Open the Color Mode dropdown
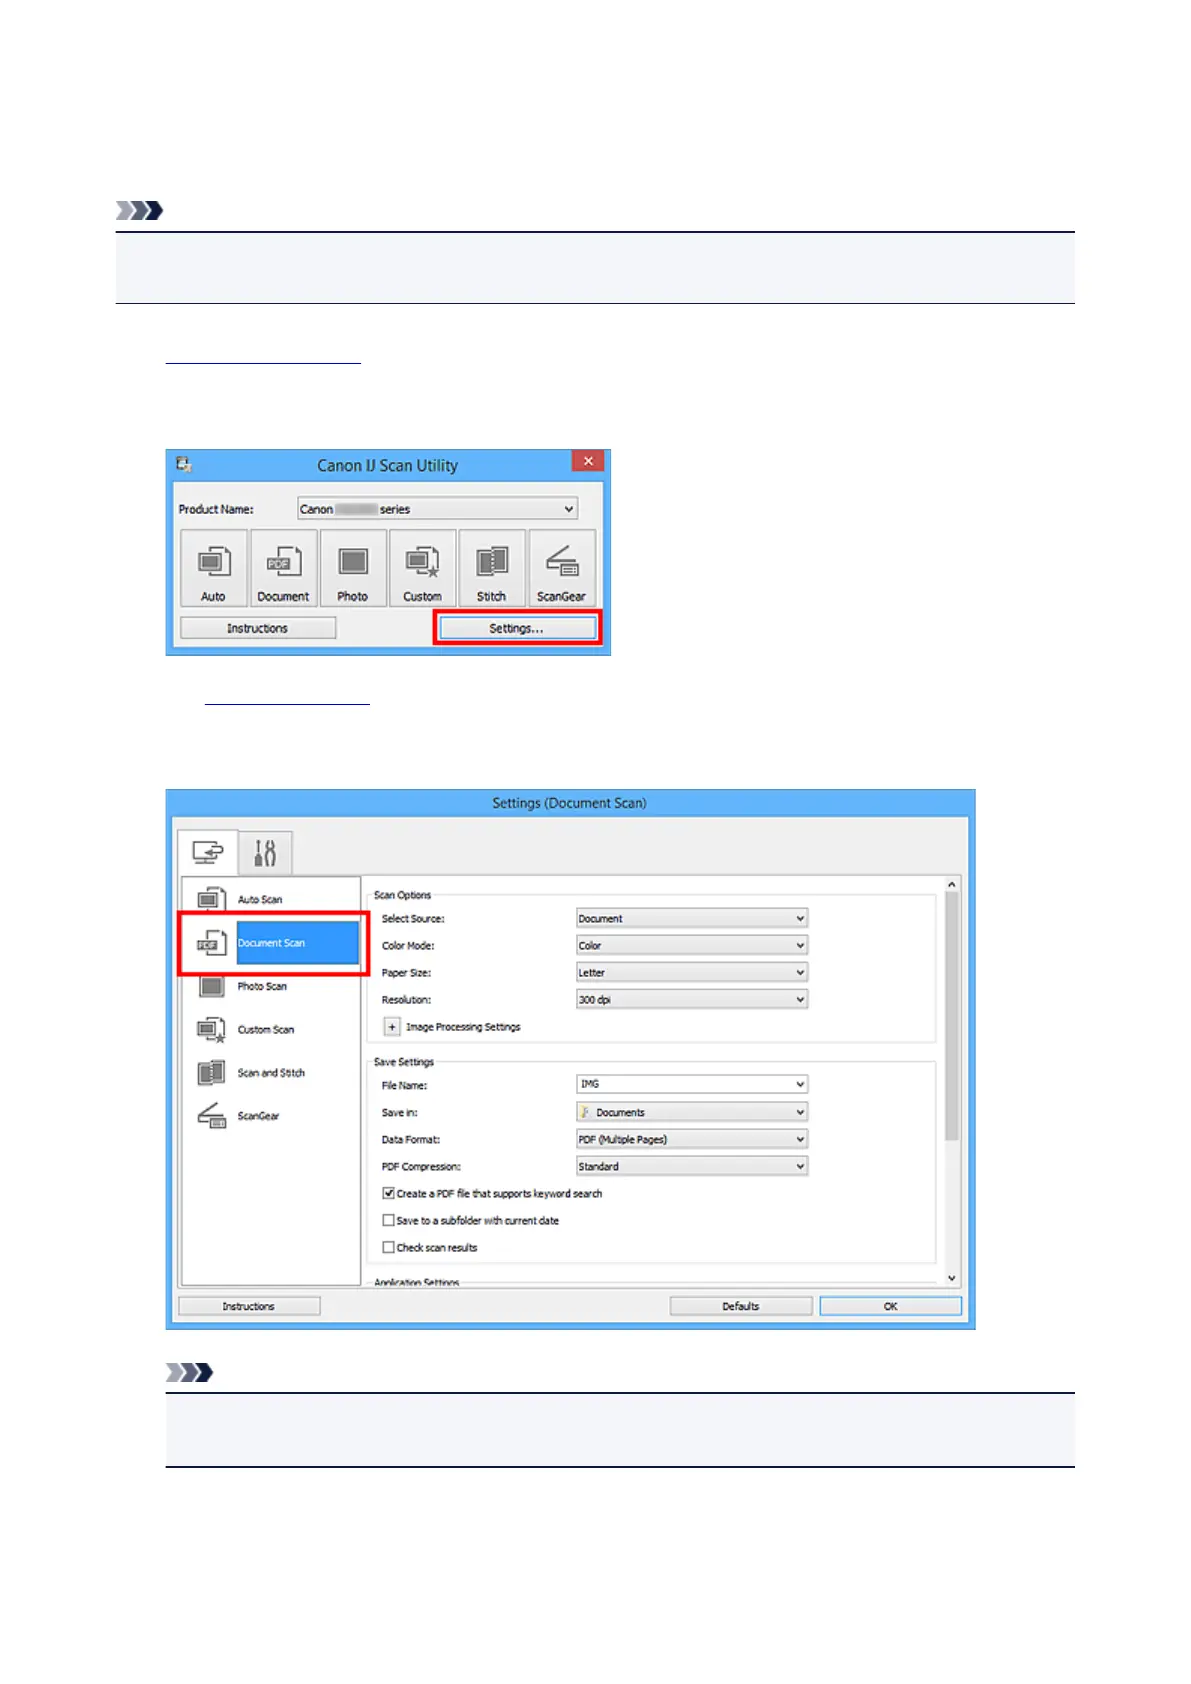The width and height of the screenshot is (1191, 1684). [x=692, y=945]
